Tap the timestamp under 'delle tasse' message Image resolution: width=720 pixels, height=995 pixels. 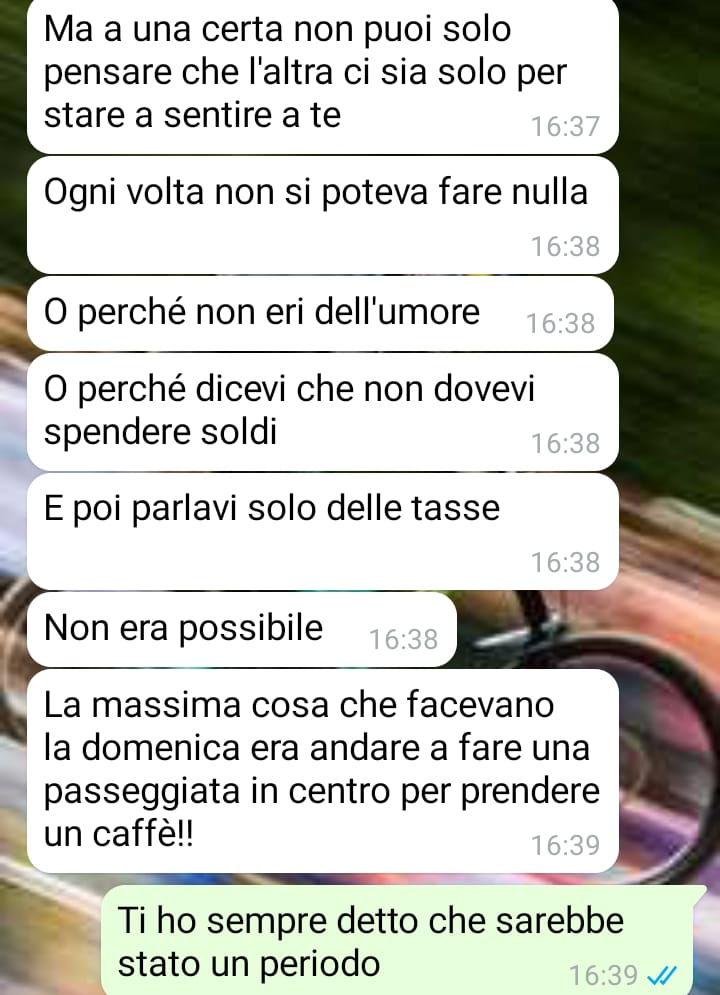[565, 562]
